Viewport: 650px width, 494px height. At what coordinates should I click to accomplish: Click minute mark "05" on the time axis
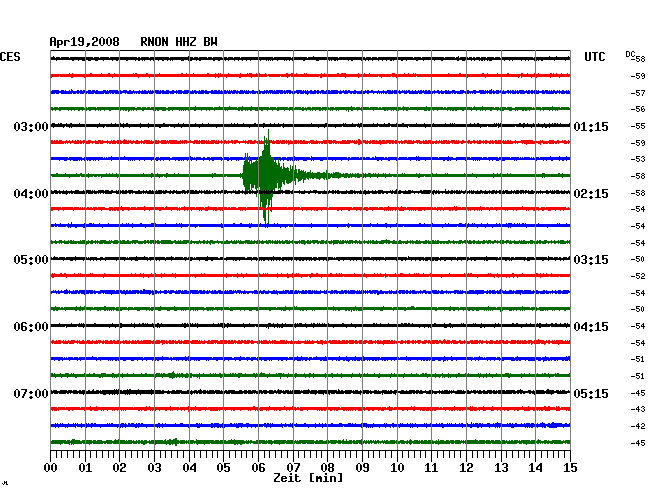pyautogui.click(x=223, y=467)
